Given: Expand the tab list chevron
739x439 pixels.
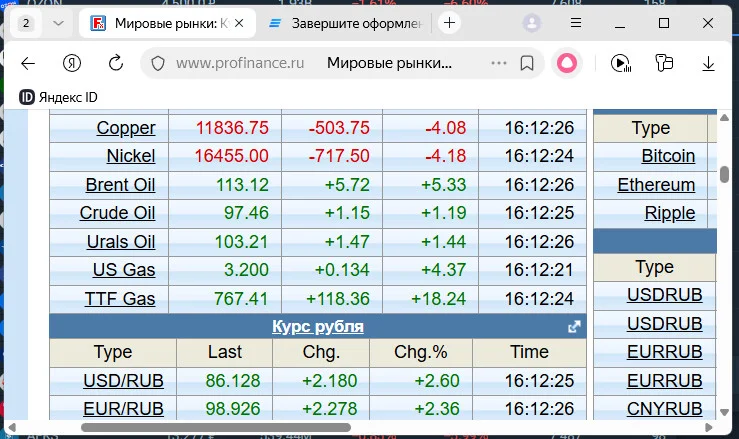Looking at the screenshot, I should pyautogui.click(x=58, y=23).
